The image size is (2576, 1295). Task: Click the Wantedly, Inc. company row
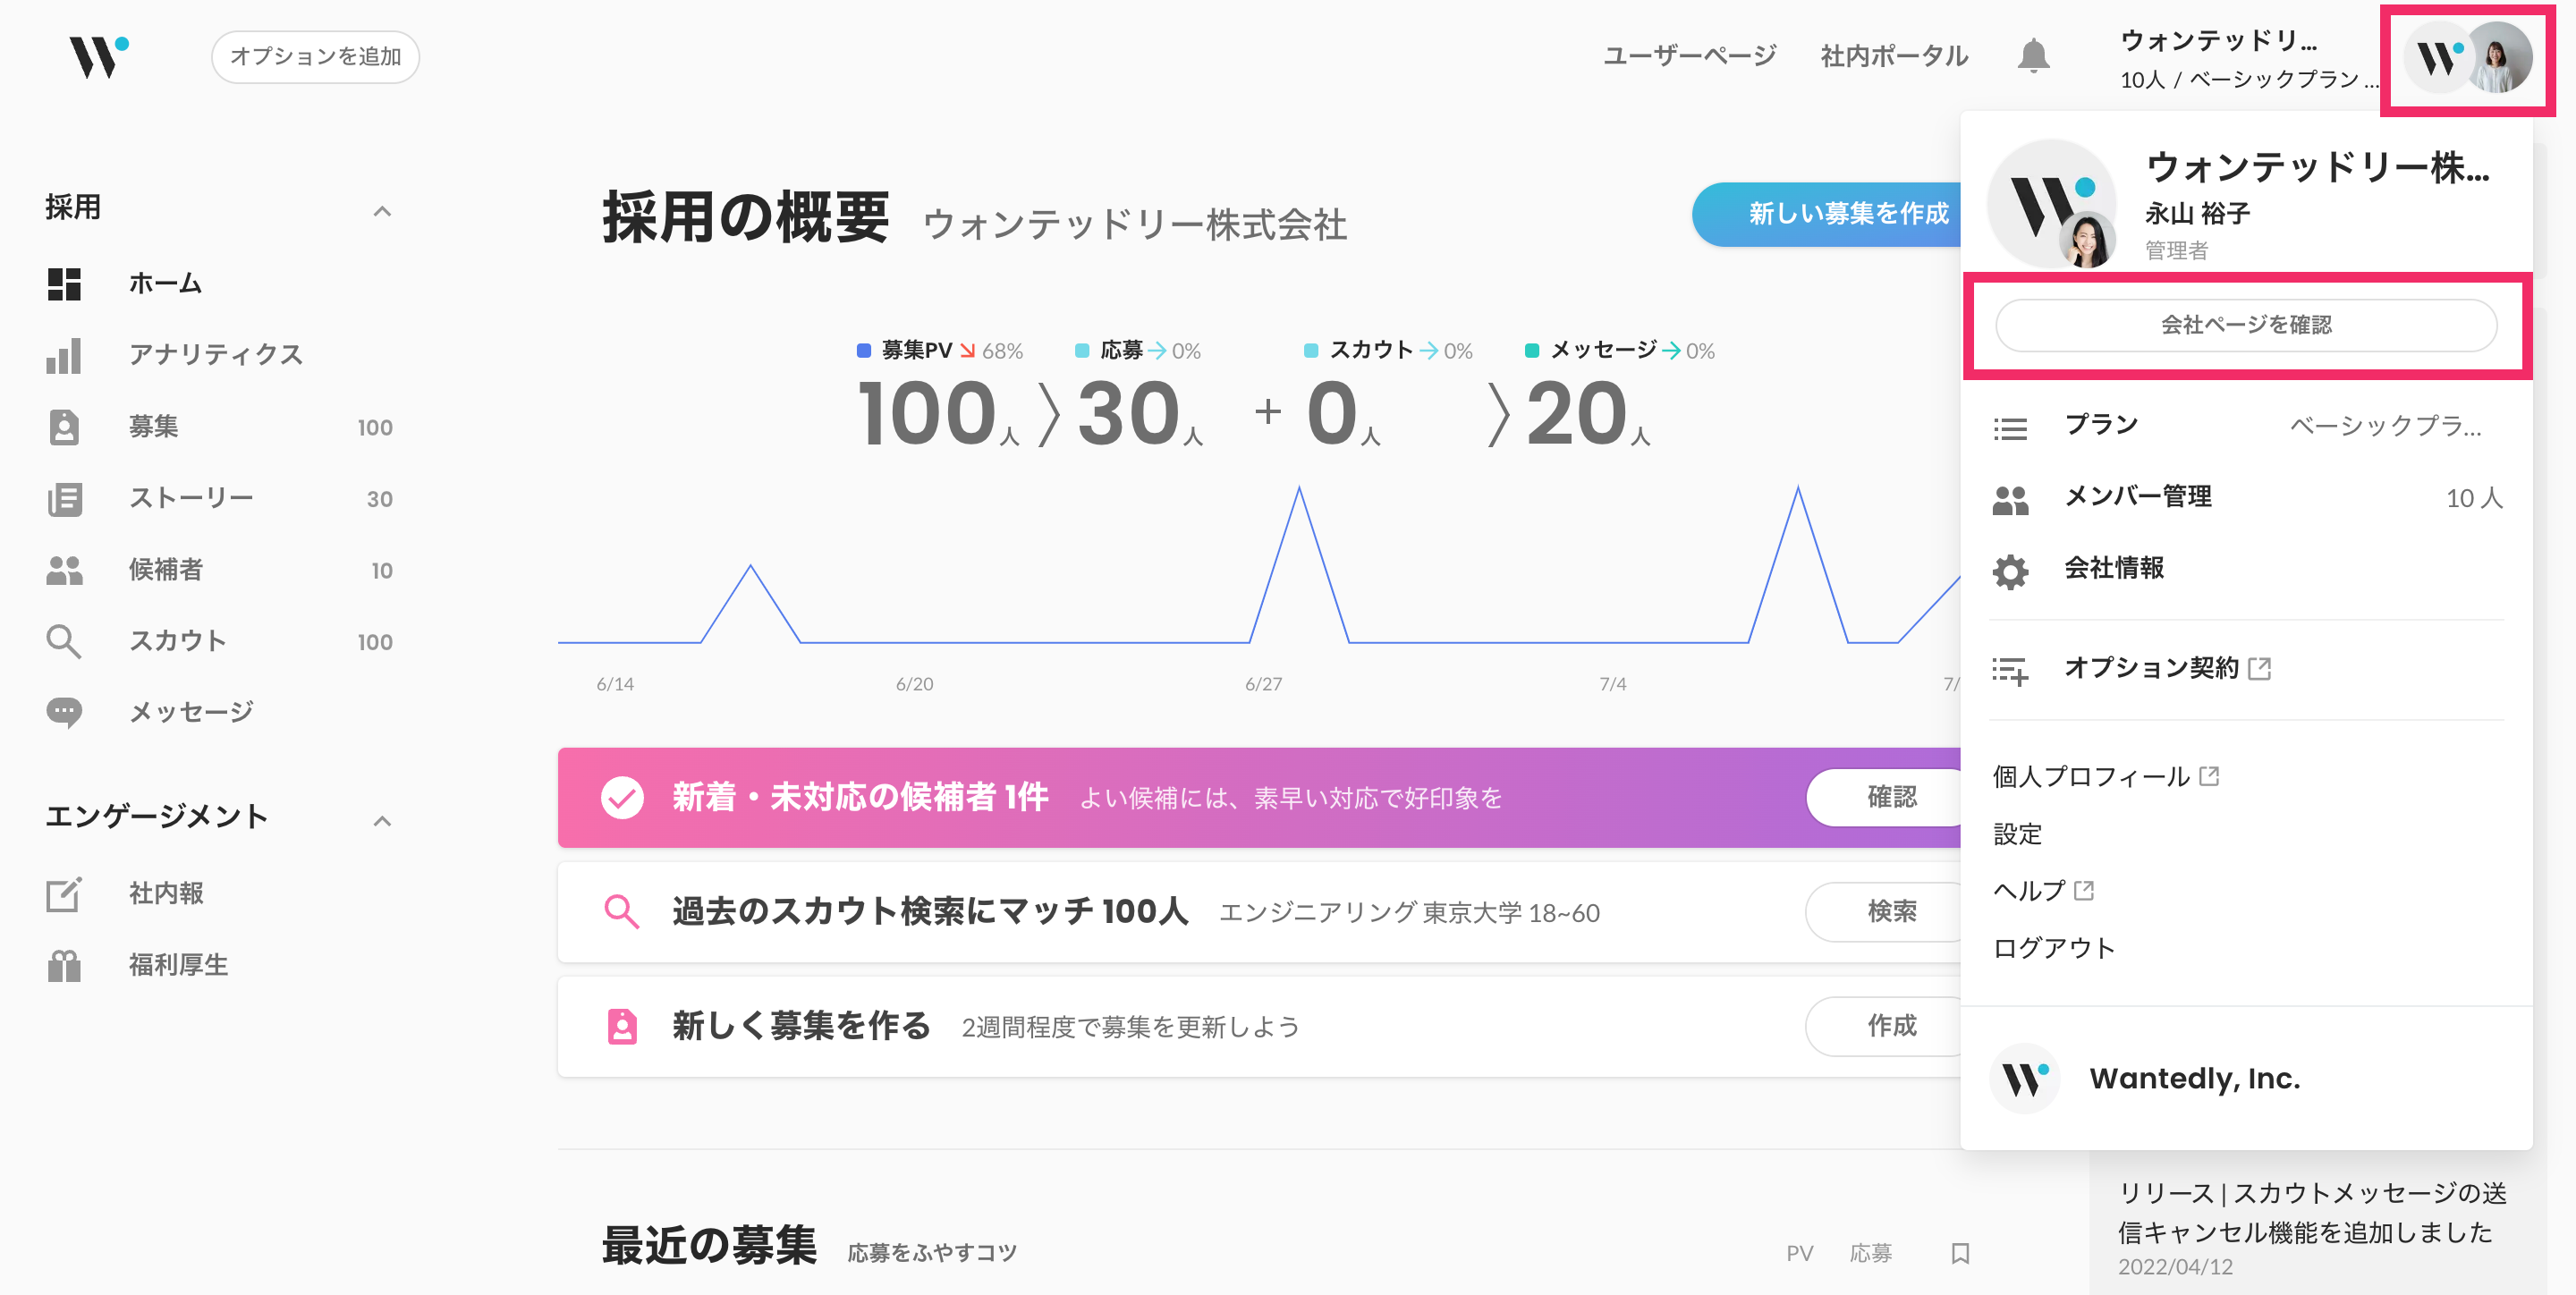[x=2246, y=1079]
